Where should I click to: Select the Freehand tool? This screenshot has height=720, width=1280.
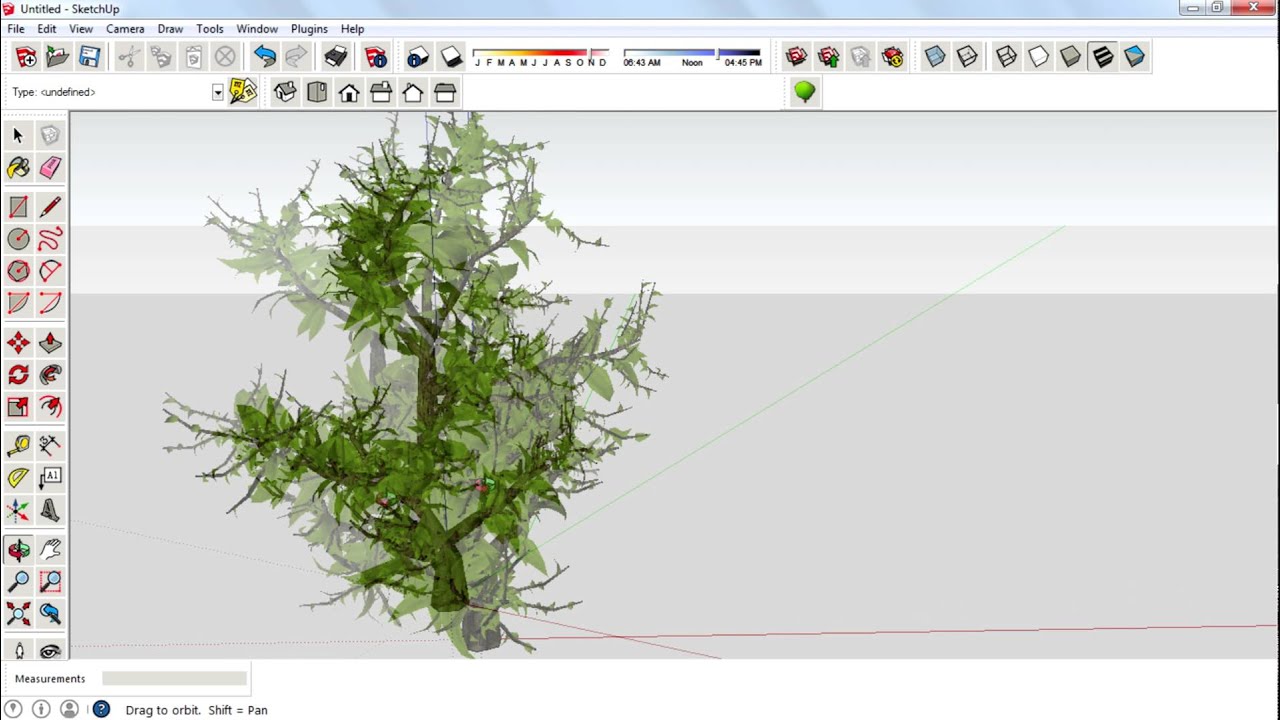pyautogui.click(x=50, y=239)
